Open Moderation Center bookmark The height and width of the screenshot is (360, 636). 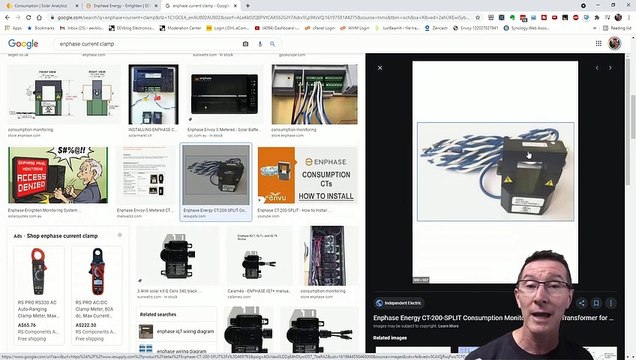coord(180,28)
